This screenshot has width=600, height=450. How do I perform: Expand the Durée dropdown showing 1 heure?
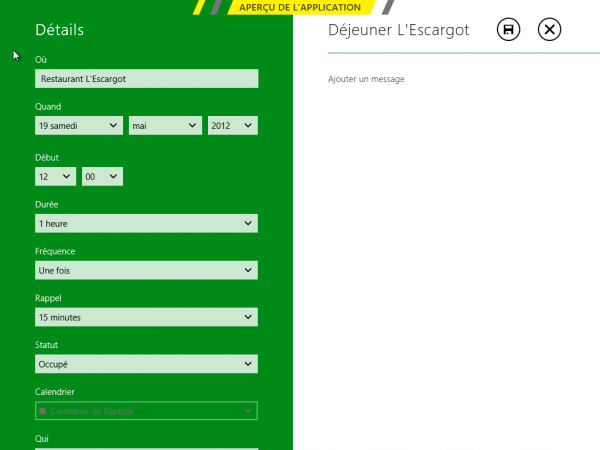pyautogui.click(x=146, y=223)
